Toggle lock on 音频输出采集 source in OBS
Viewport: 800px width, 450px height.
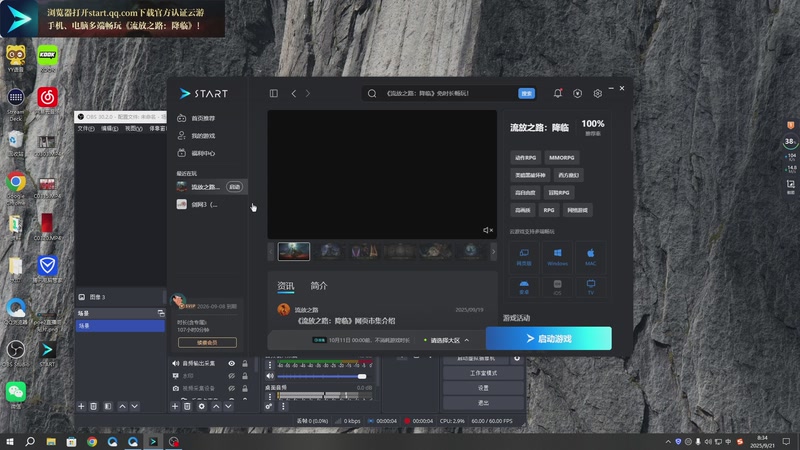pyautogui.click(x=245, y=363)
